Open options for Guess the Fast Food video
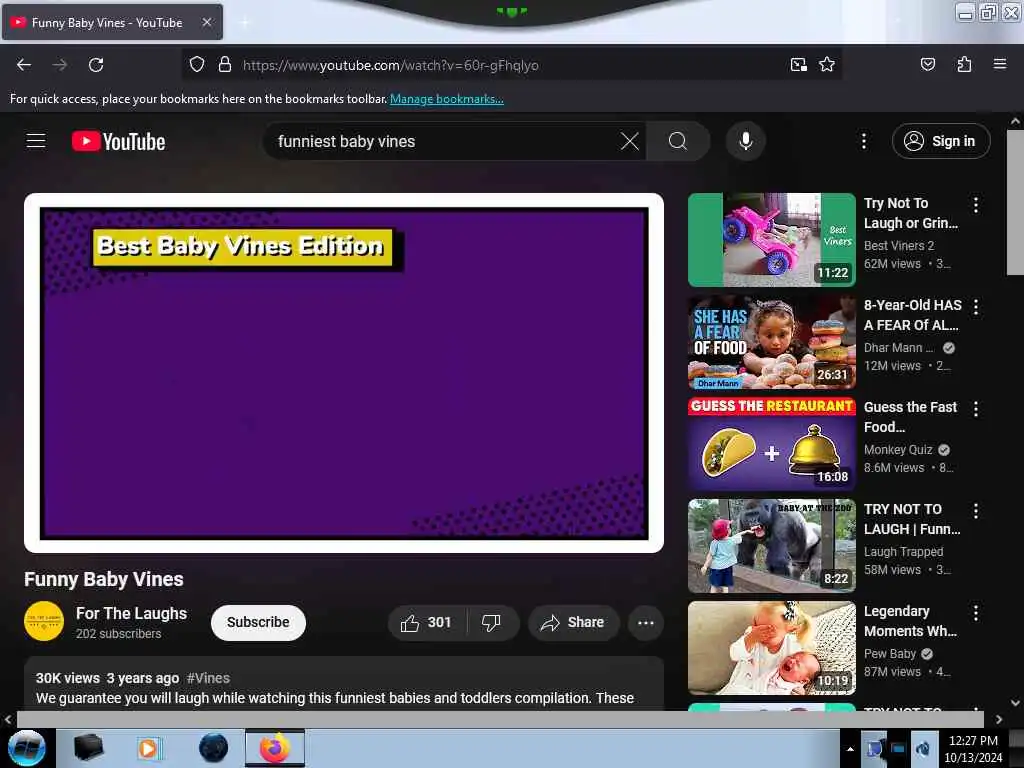The height and width of the screenshot is (768, 1024). pos(976,409)
